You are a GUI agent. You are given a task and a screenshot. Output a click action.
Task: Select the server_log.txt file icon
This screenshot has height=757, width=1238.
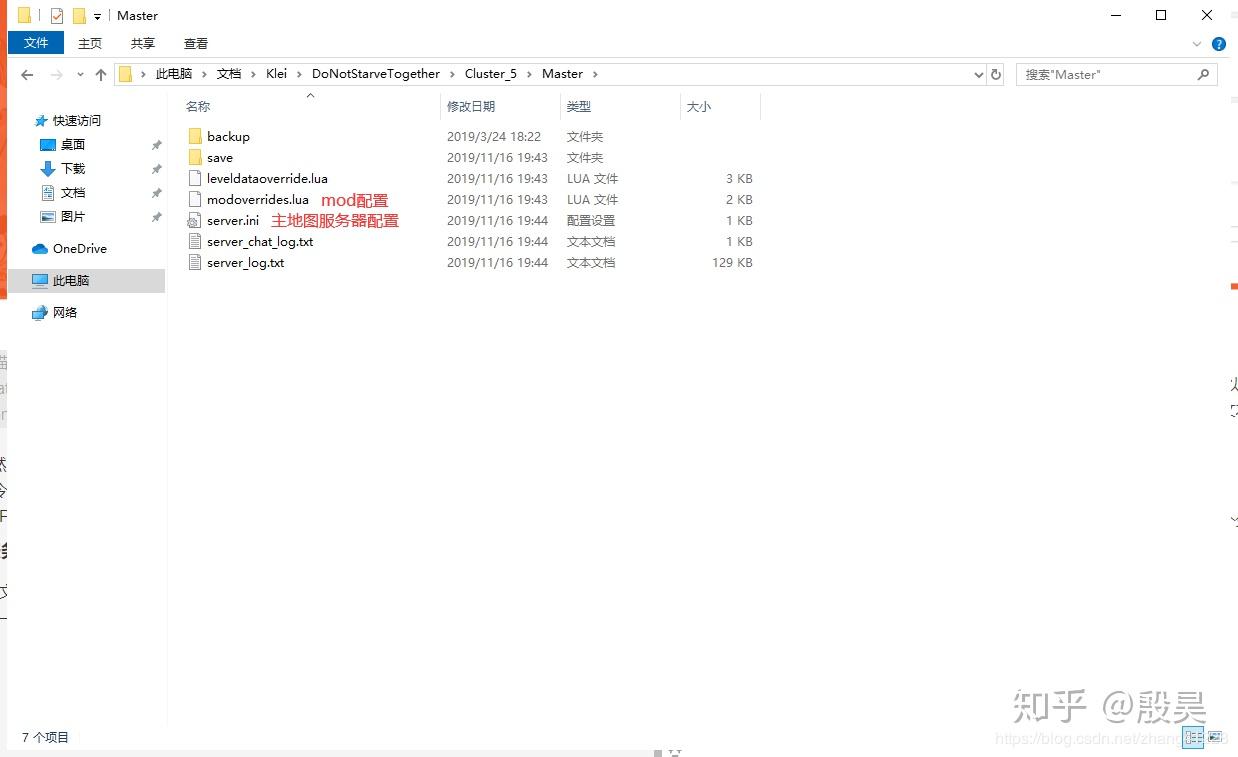pyautogui.click(x=195, y=262)
